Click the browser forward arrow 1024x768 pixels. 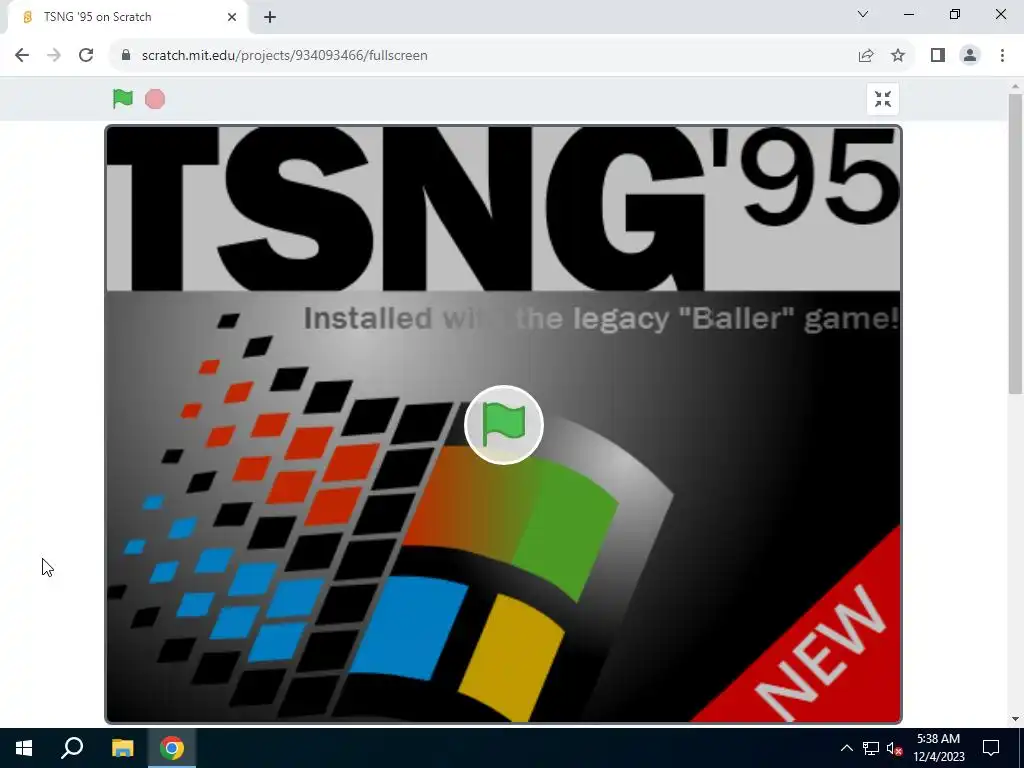(x=54, y=56)
